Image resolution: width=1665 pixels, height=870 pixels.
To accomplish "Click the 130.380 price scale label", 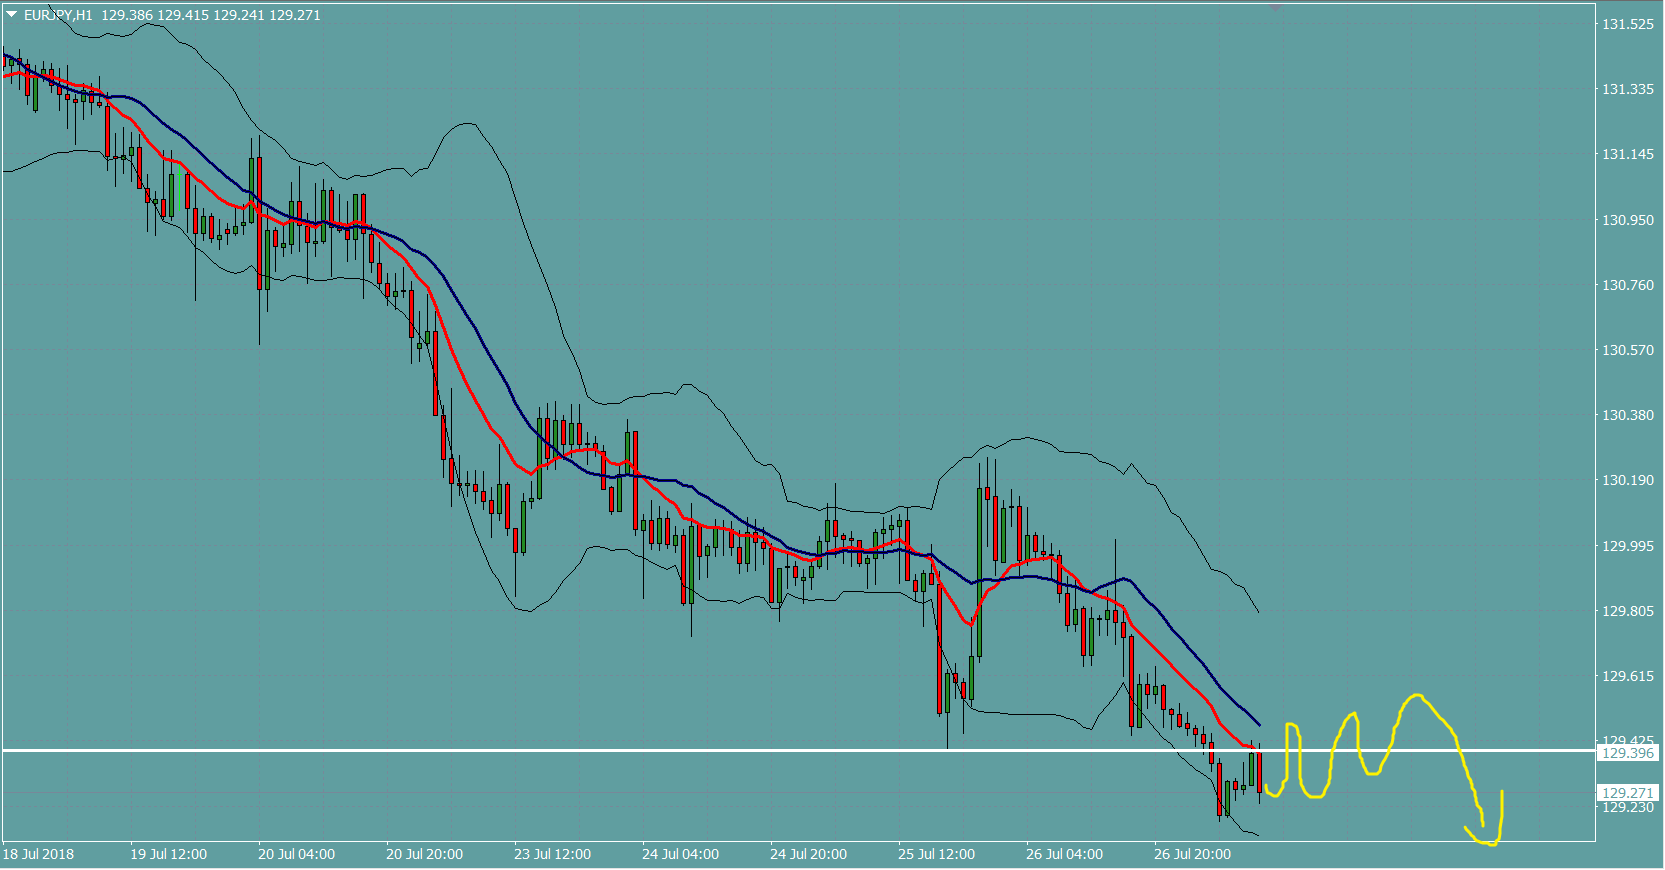I will coord(1628,415).
